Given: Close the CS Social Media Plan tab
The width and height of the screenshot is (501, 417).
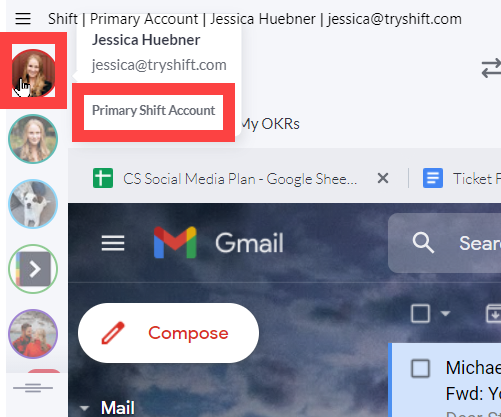Looking at the screenshot, I should [383, 178].
